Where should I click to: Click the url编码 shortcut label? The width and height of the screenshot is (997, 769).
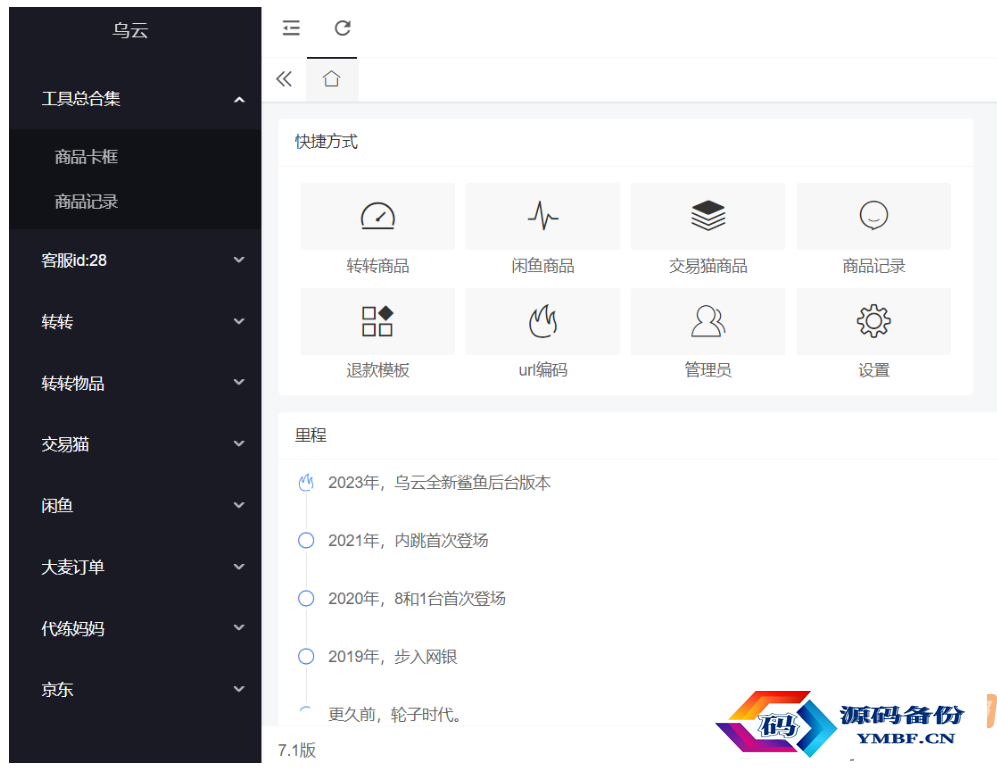tap(542, 370)
